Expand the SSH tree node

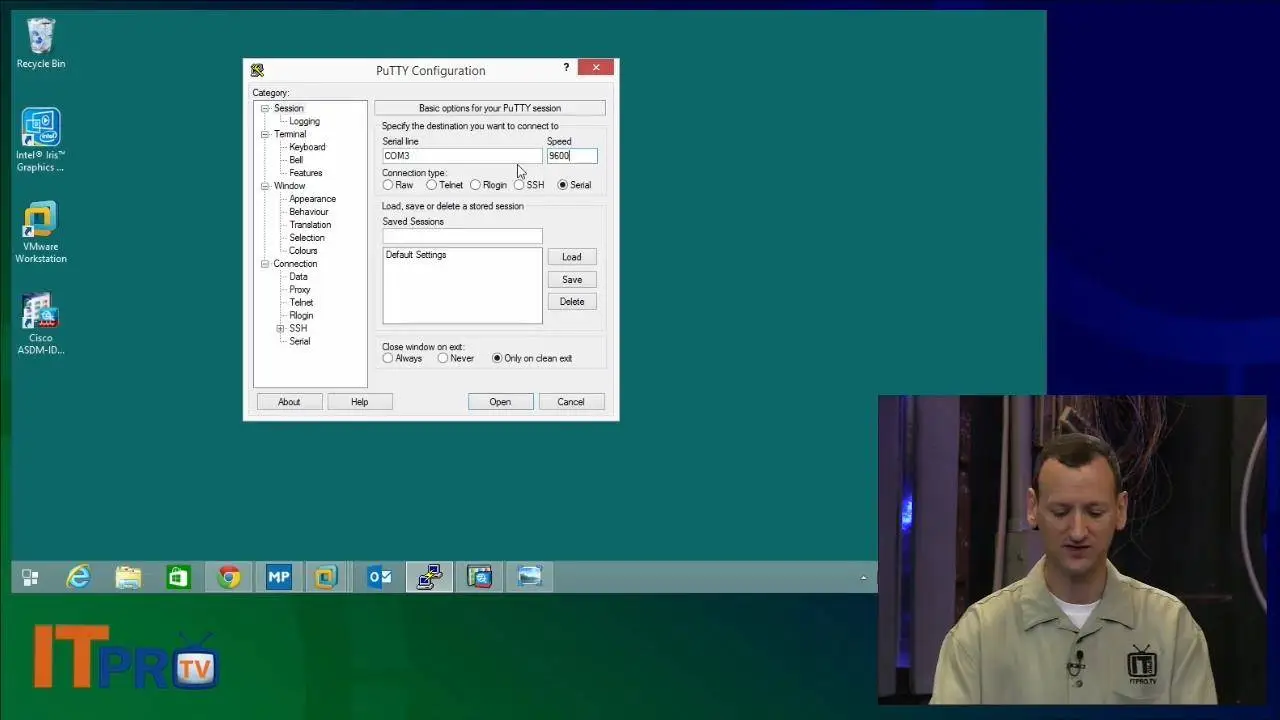(x=281, y=329)
